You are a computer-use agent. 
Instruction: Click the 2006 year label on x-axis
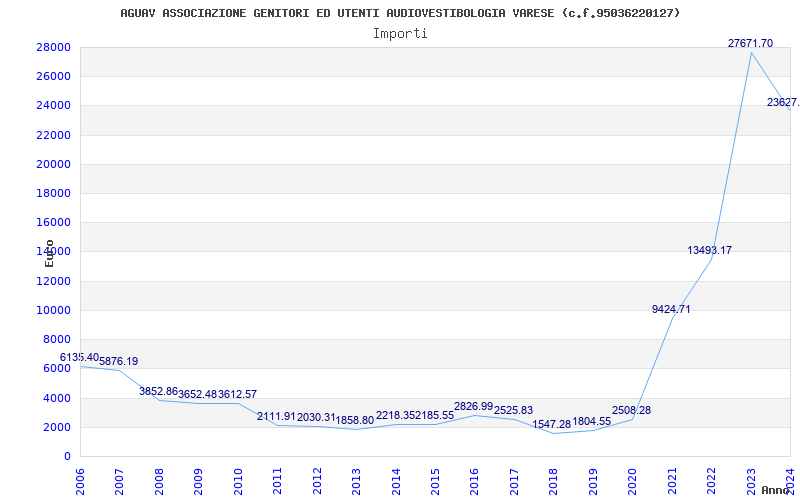[81, 477]
